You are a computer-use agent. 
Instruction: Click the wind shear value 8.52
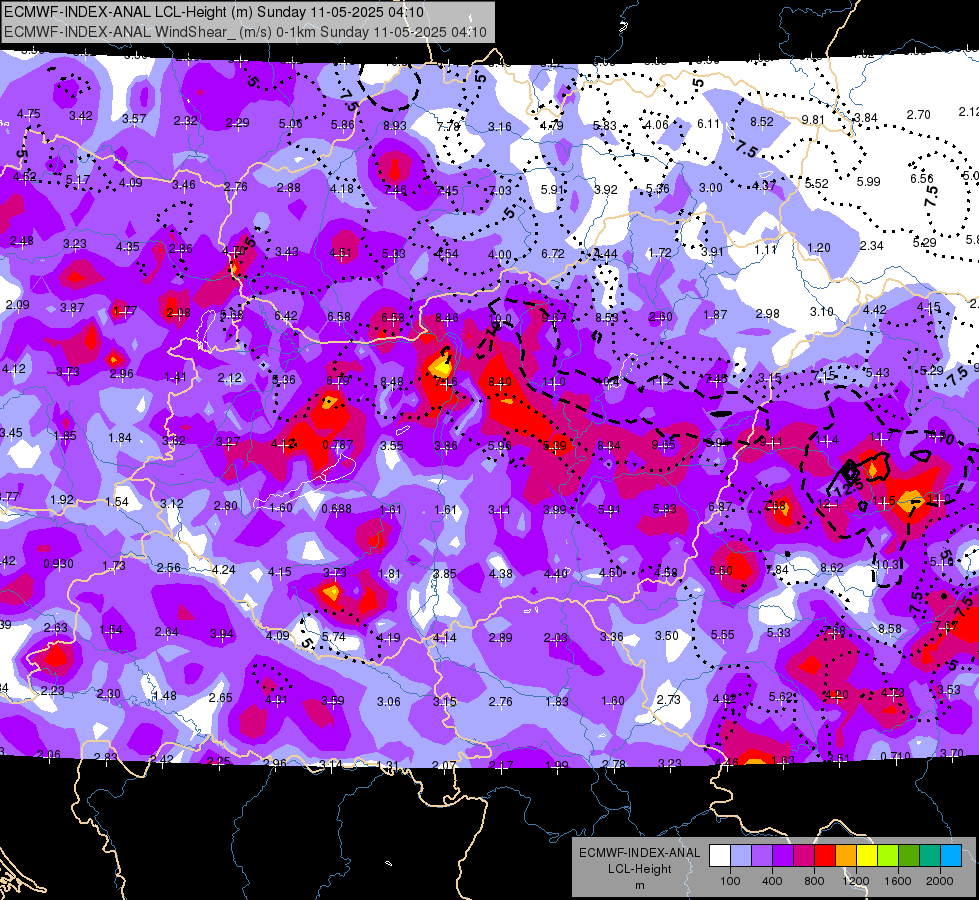tap(762, 122)
